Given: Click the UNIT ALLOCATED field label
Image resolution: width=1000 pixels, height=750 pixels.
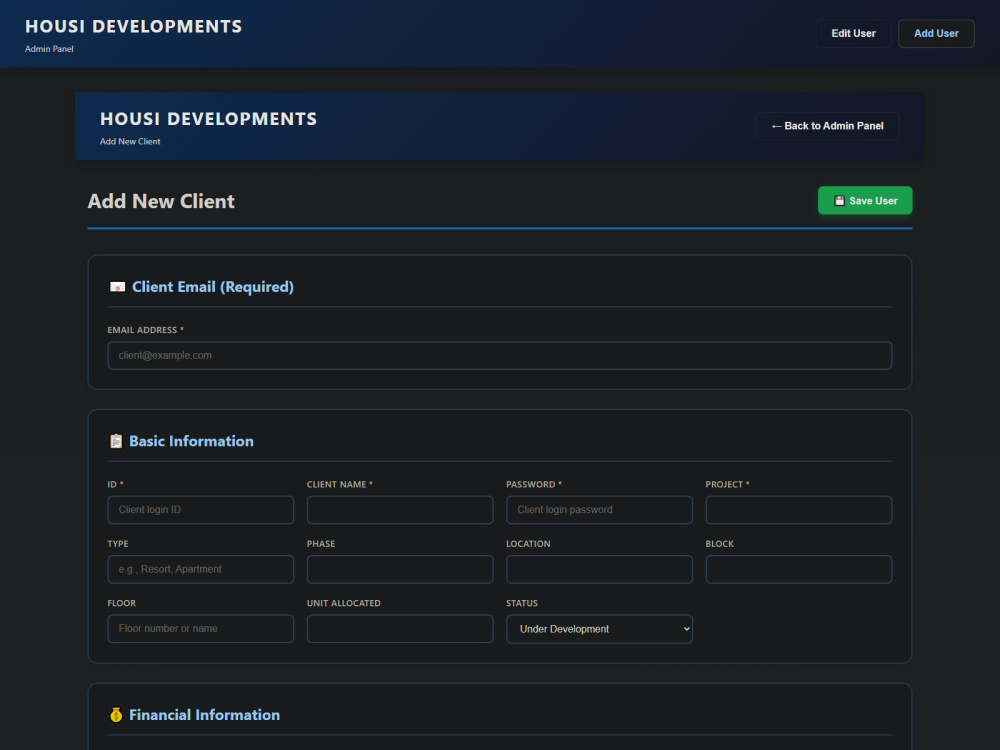Looking at the screenshot, I should point(344,603).
